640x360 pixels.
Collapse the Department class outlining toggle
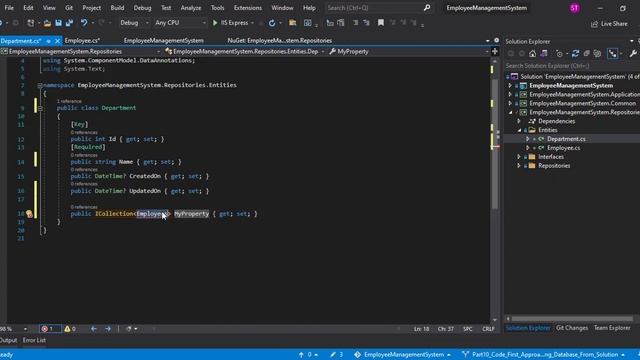(x=40, y=108)
